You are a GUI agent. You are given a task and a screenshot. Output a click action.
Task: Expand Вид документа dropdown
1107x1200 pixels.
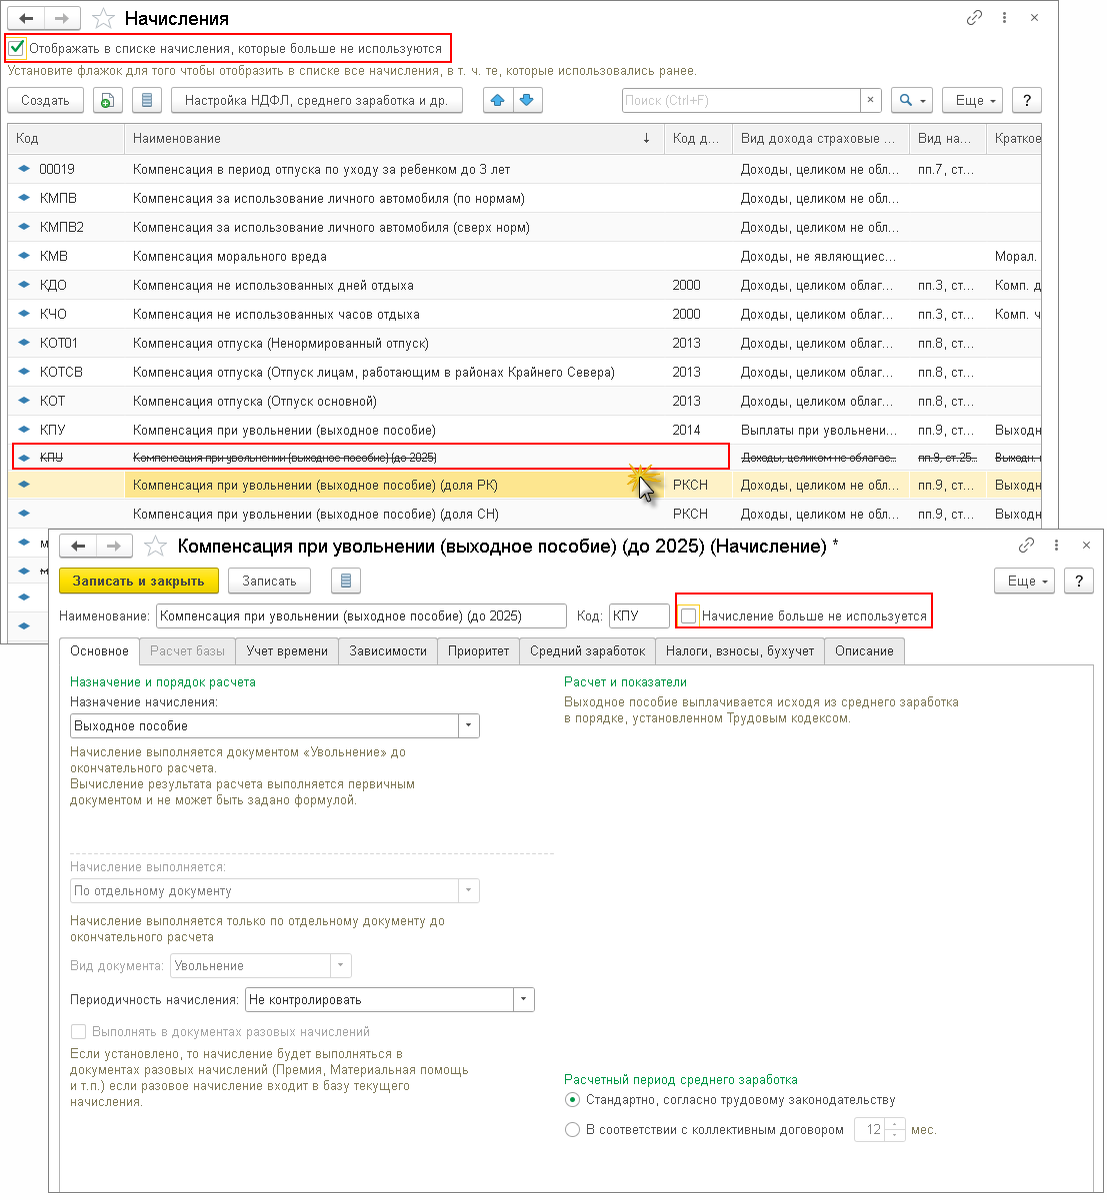[341, 966]
